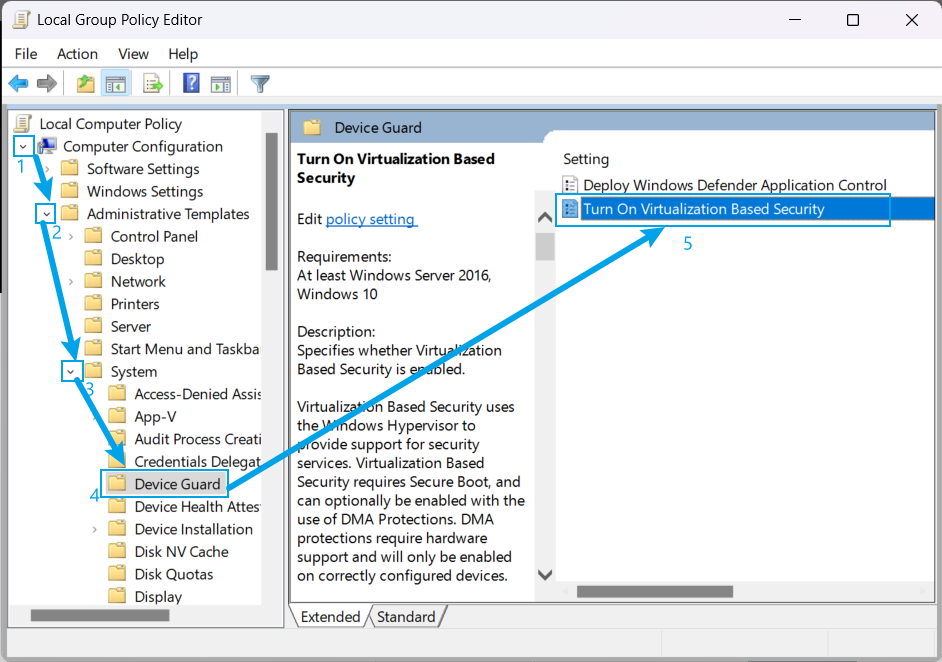This screenshot has height=662, width=942.
Task: Click the Access-Denied Assistance folder icon
Action: (x=117, y=393)
